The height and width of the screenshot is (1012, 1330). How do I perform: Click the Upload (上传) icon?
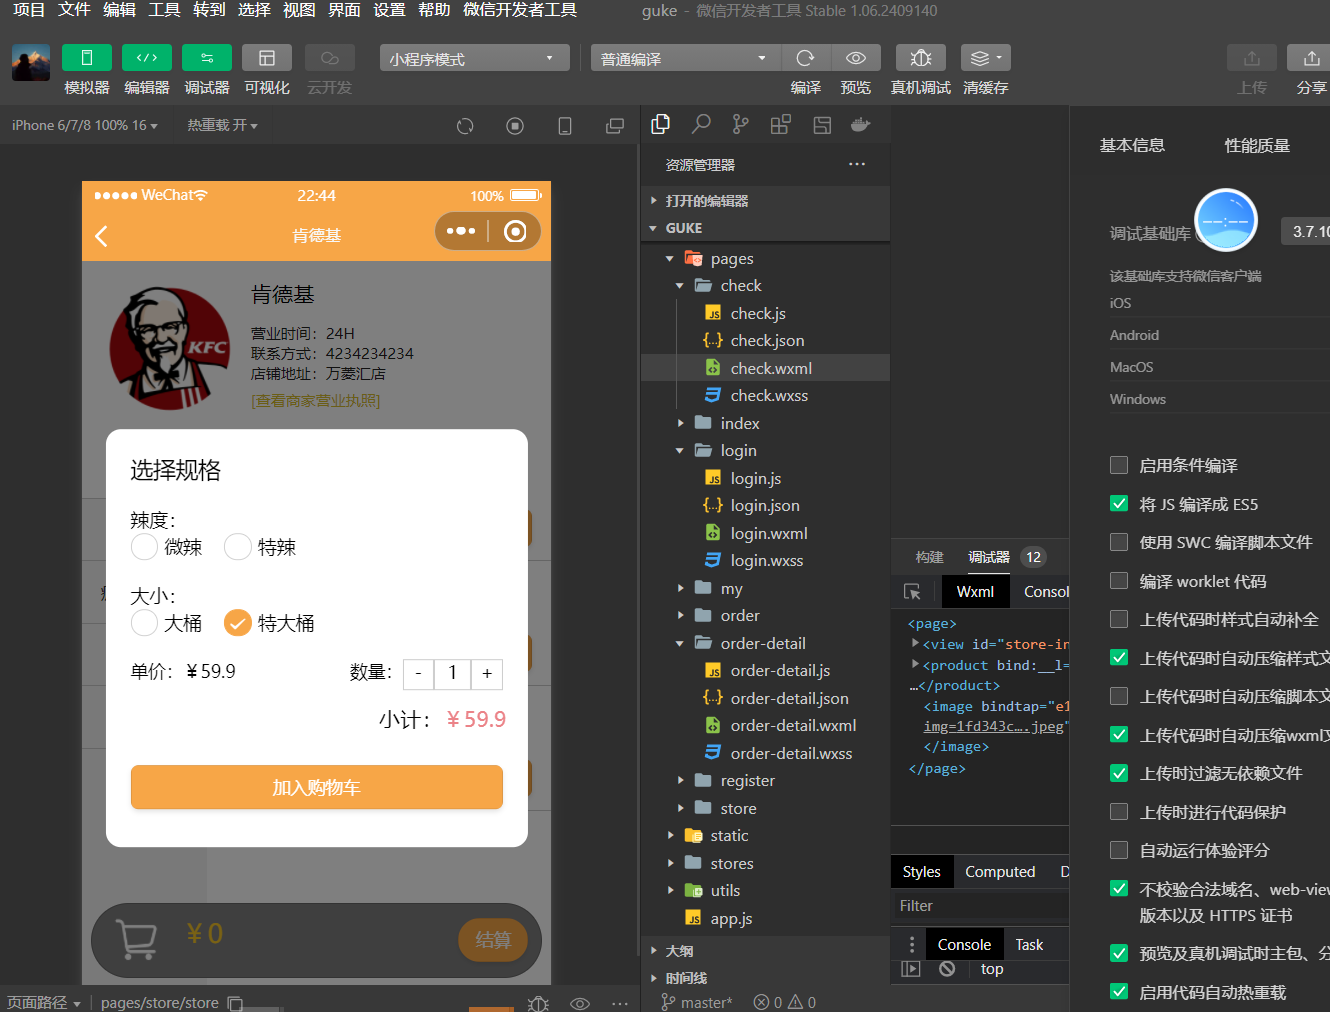coord(1252,58)
